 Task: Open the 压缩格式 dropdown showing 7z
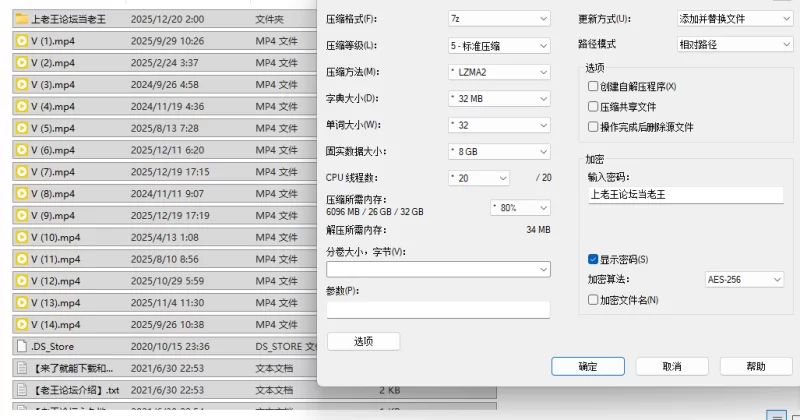pos(499,19)
